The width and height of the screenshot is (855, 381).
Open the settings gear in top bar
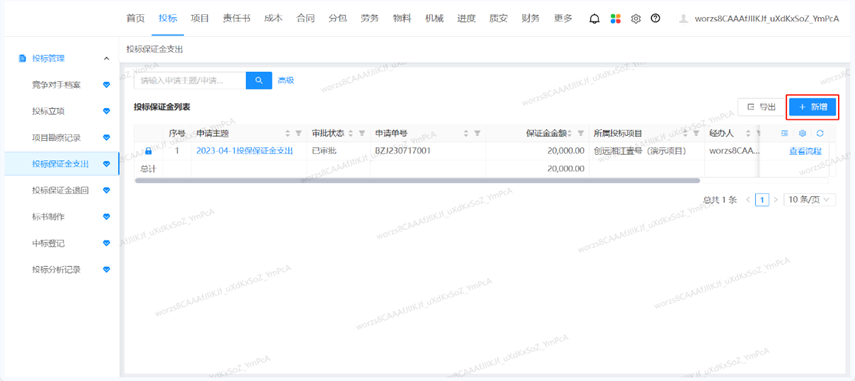635,19
